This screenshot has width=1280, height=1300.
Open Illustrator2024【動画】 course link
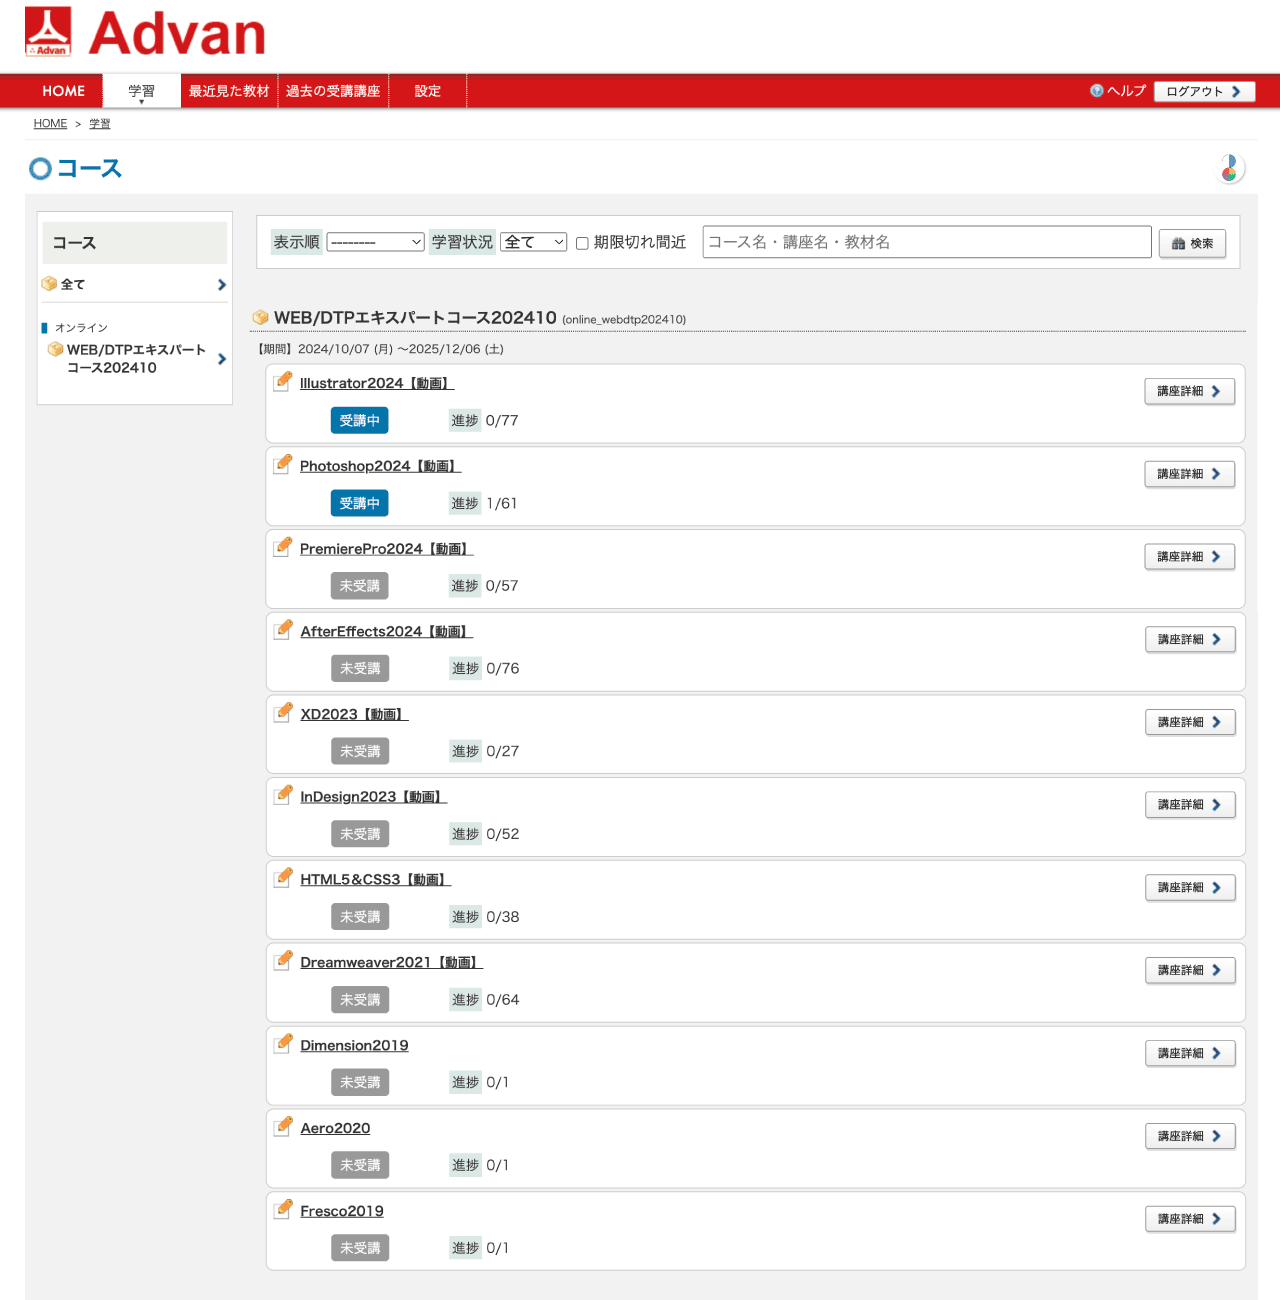point(377,383)
